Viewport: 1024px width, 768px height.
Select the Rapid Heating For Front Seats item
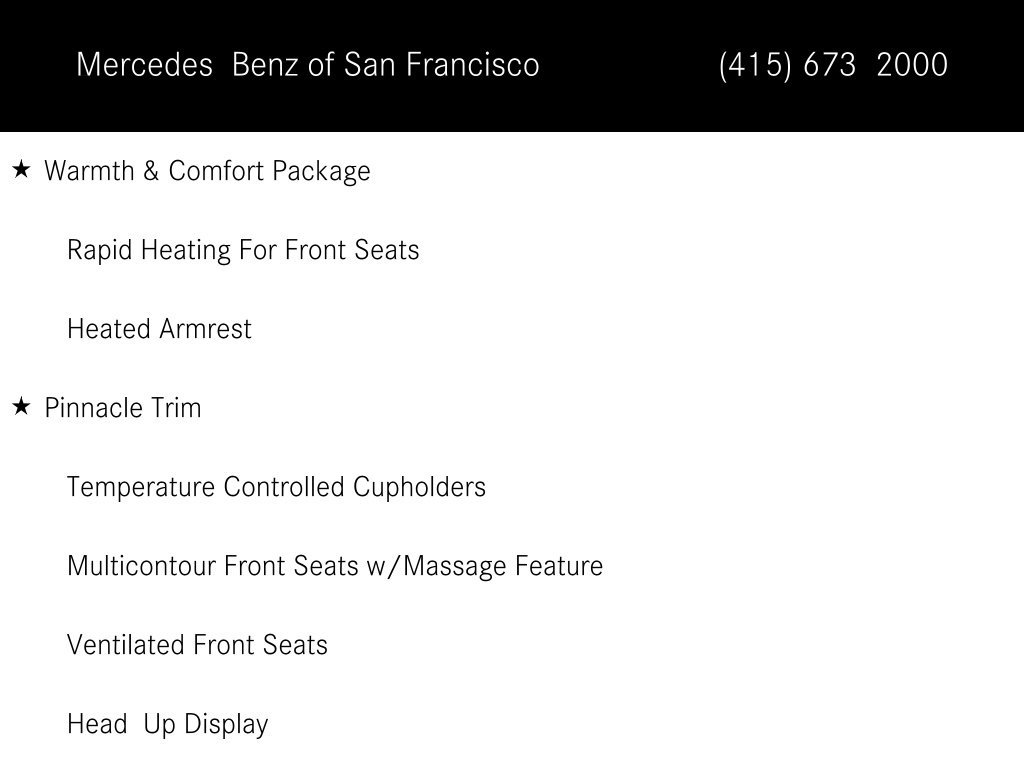[243, 250]
